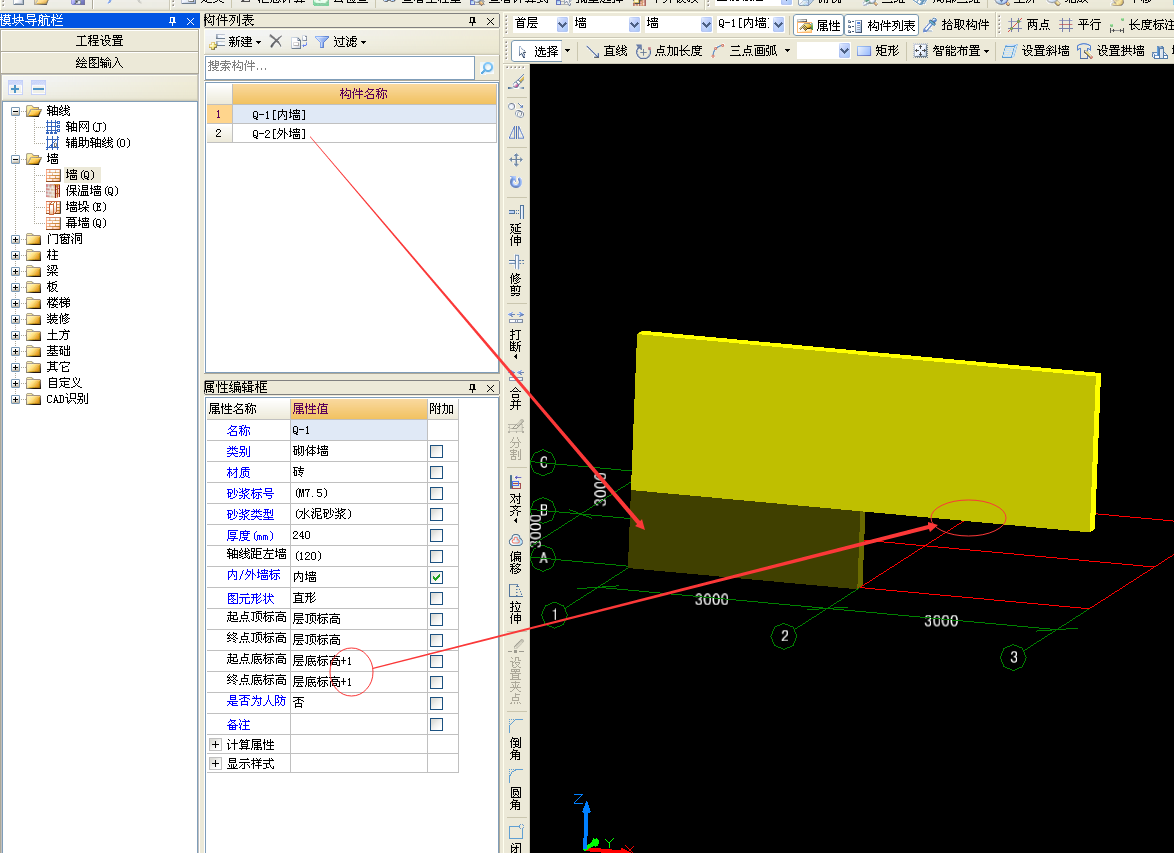Image resolution: width=1174 pixels, height=853 pixels.
Task: Click the delete X icon in component list toolbar
Action: point(276,41)
